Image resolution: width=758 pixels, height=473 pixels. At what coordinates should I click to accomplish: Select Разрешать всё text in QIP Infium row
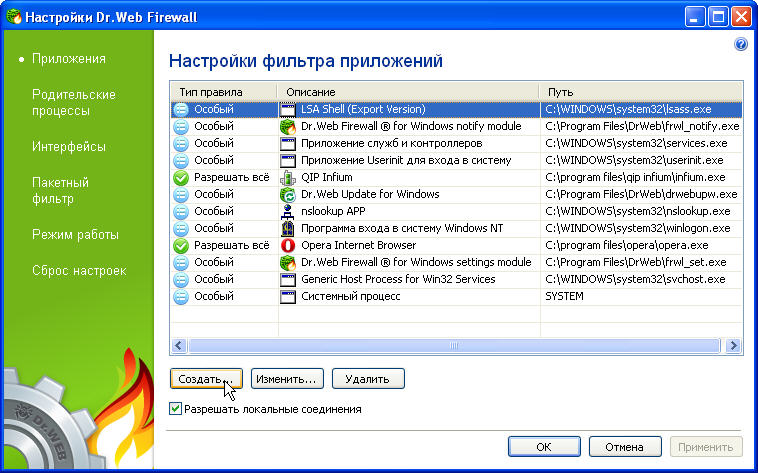[x=232, y=177]
